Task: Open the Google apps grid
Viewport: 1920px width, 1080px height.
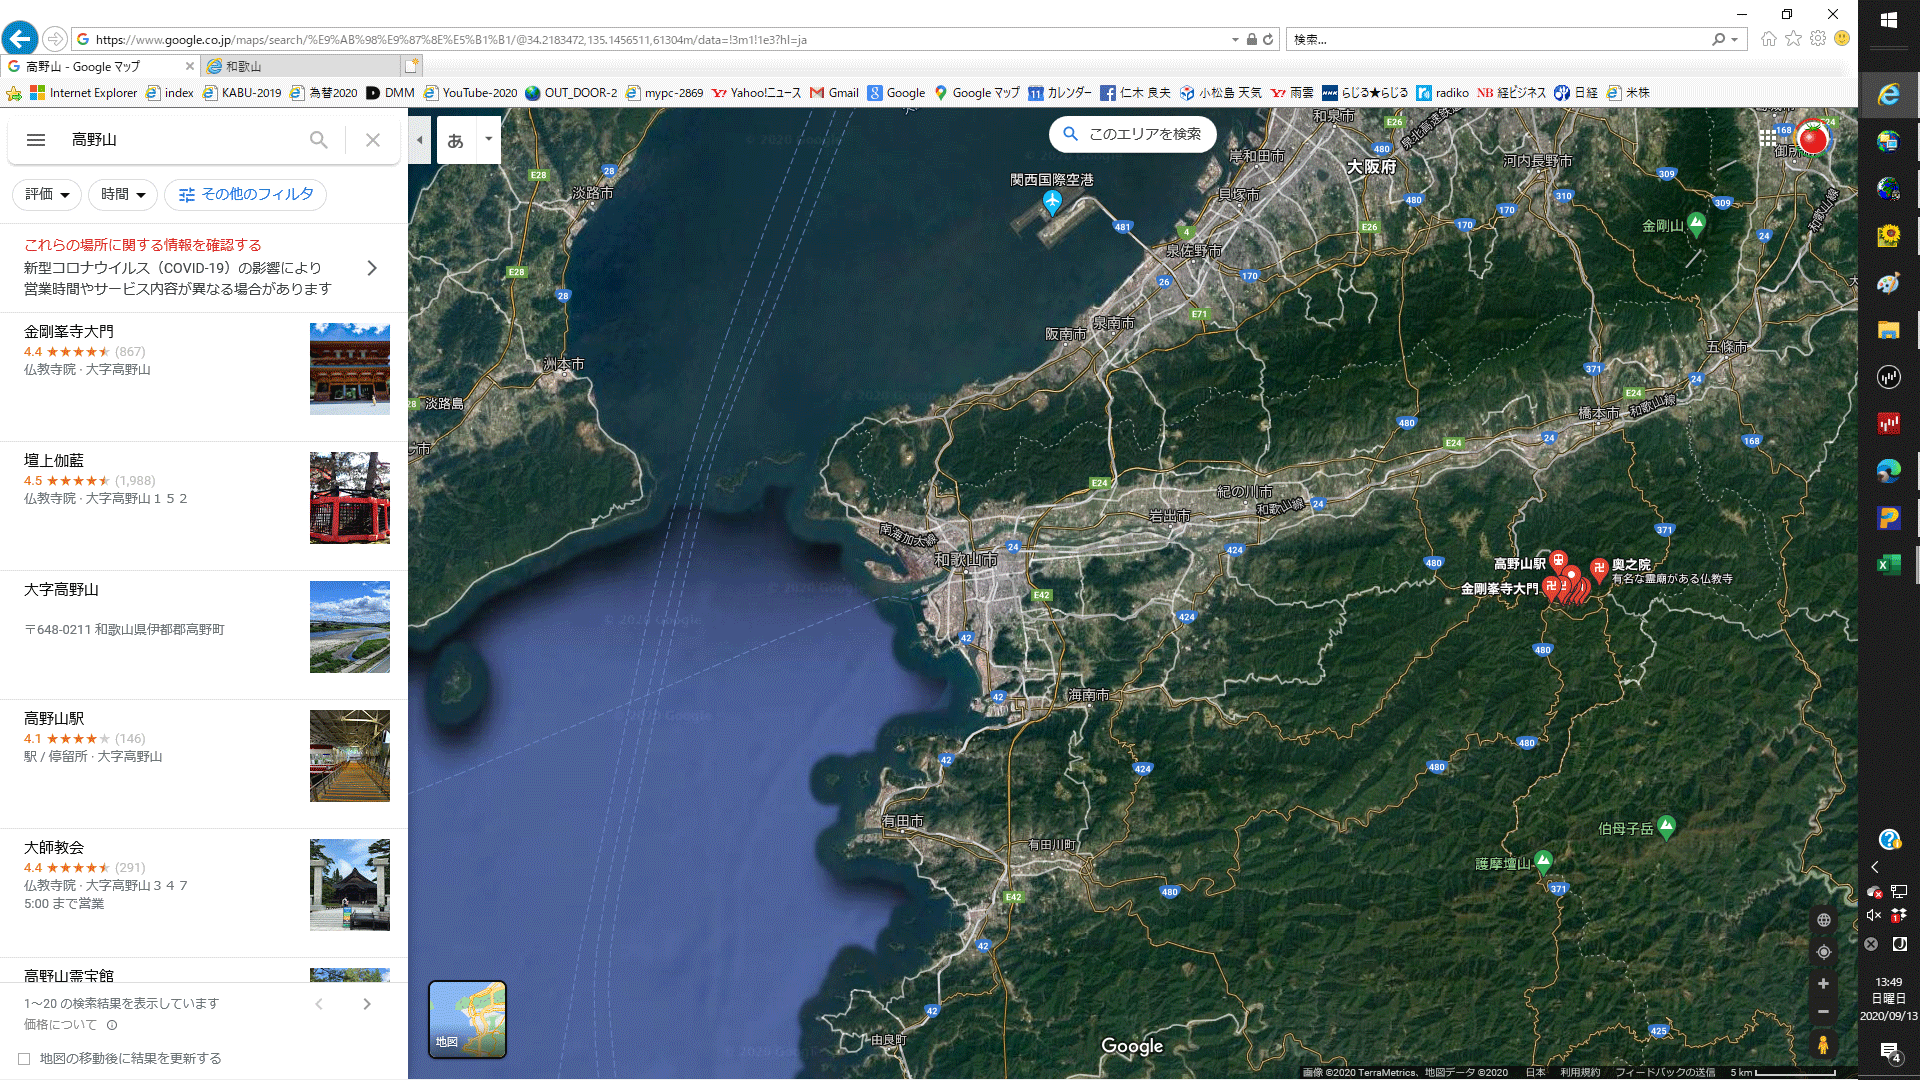Action: tap(1768, 138)
